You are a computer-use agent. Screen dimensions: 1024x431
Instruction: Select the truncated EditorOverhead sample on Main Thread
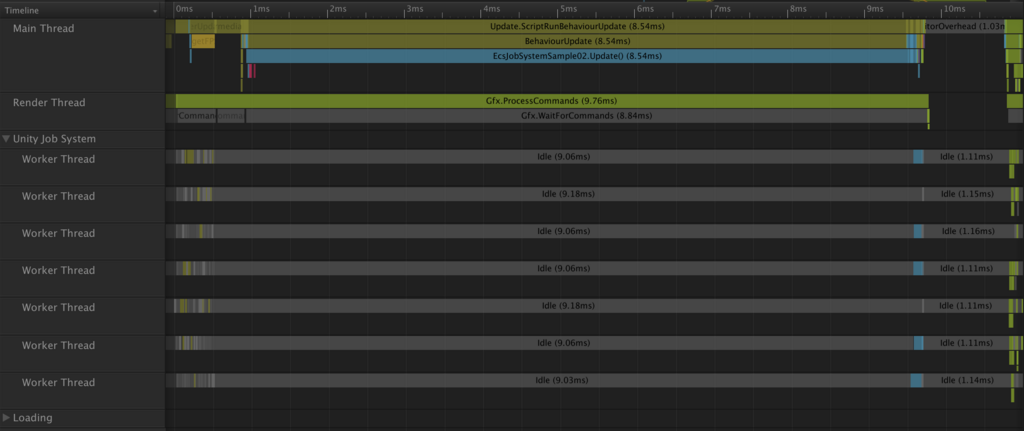pos(965,27)
